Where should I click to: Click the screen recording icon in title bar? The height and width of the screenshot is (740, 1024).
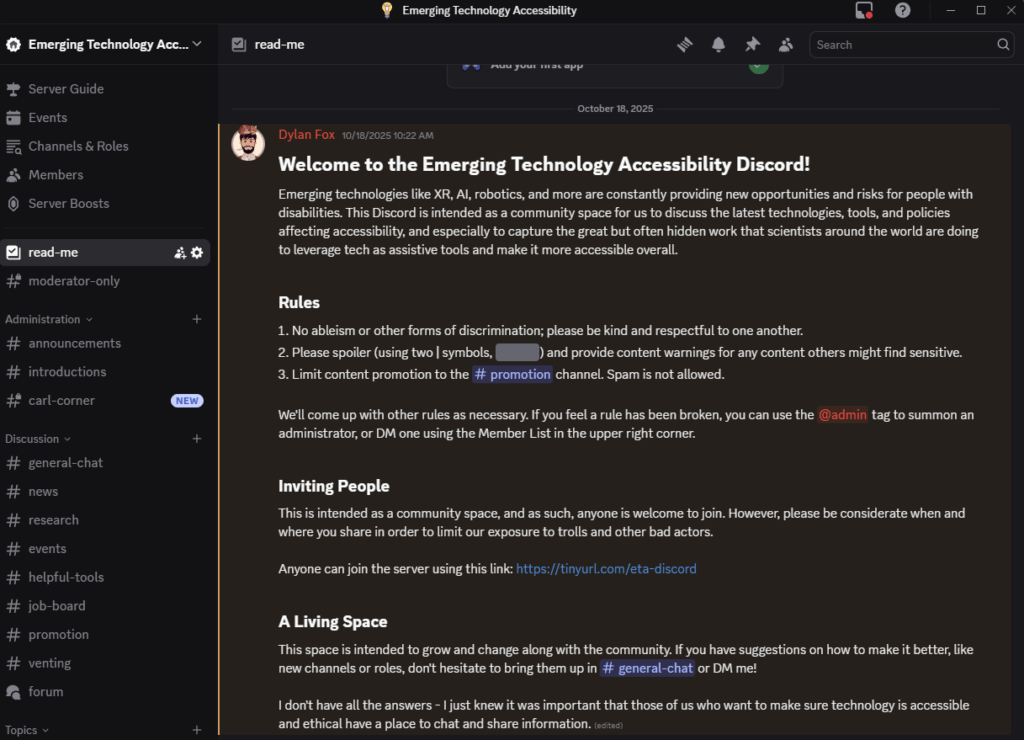pyautogui.click(x=864, y=10)
